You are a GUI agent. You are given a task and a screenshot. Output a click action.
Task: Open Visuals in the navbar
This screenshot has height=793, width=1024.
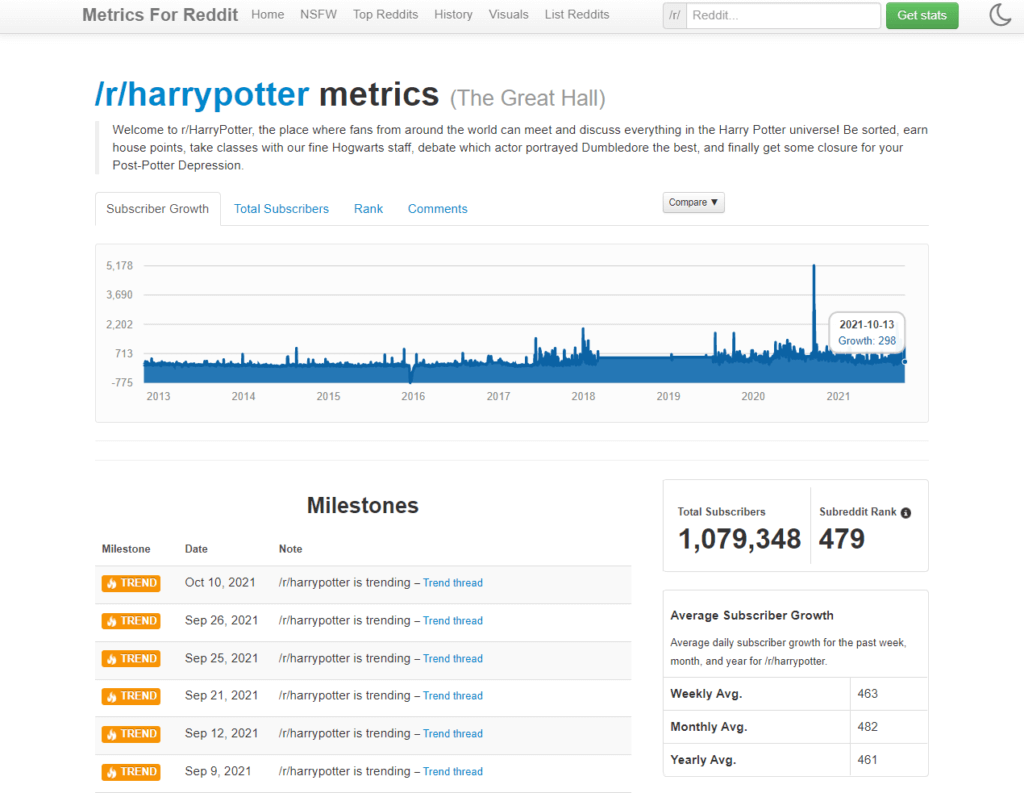[509, 14]
